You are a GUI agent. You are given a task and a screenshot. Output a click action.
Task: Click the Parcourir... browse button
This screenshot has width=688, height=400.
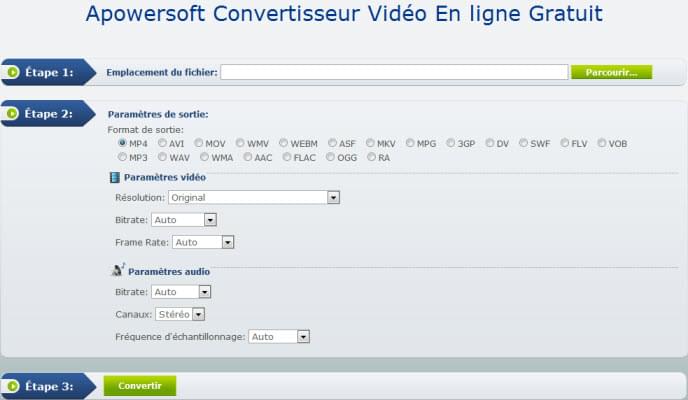(x=611, y=72)
